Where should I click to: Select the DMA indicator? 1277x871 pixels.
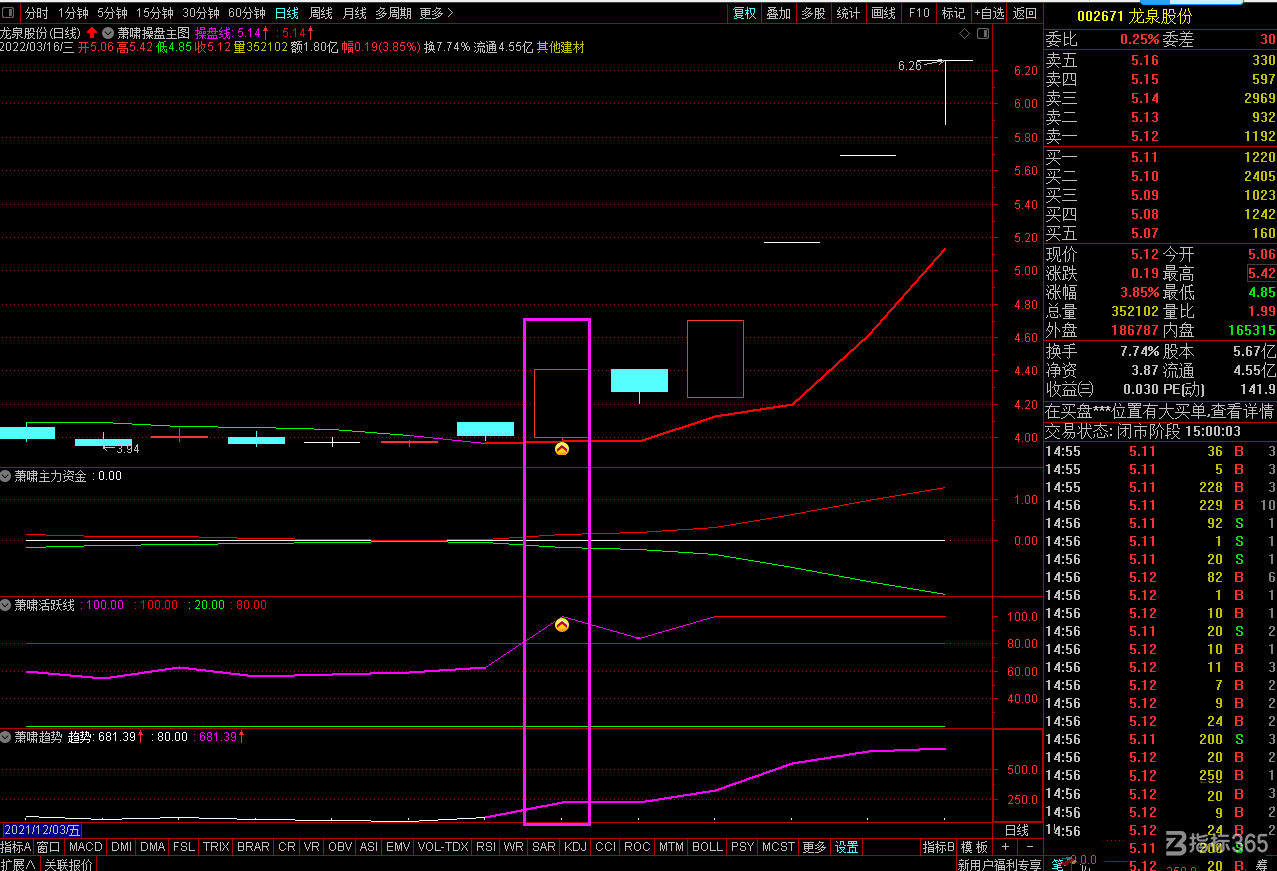(x=153, y=847)
